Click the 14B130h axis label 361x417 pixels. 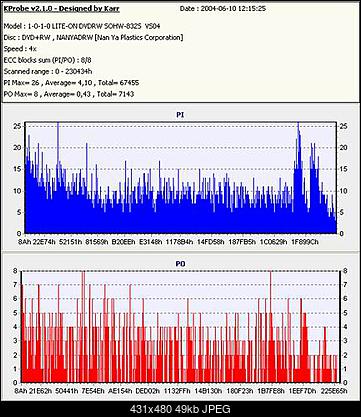208,391
